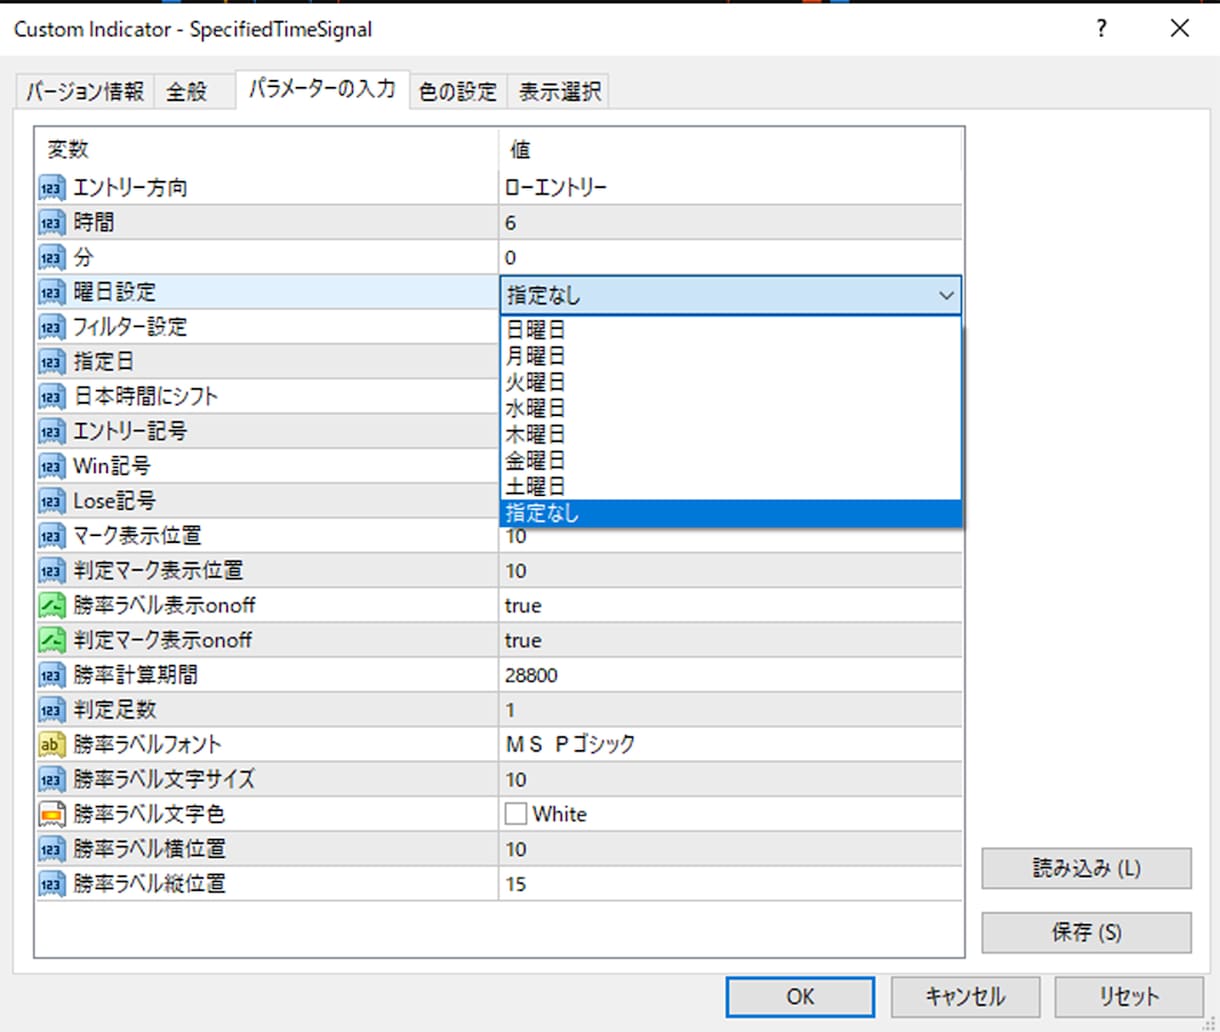Click the green boolean icon for 勝率ラベル表示onoff
Screen dimensions: 1220x1032
point(52,606)
